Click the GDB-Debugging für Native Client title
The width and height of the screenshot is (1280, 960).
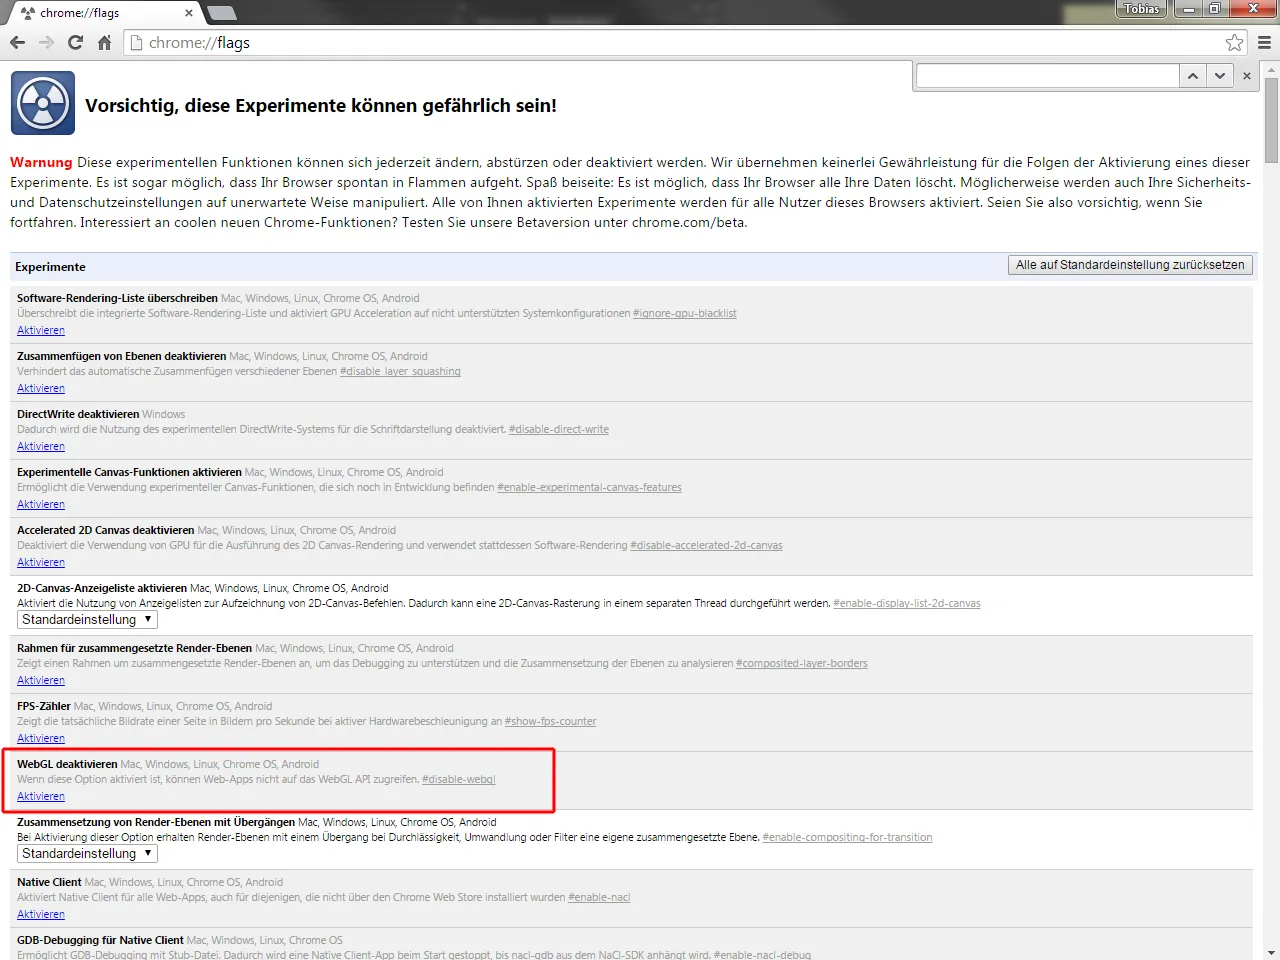100,940
